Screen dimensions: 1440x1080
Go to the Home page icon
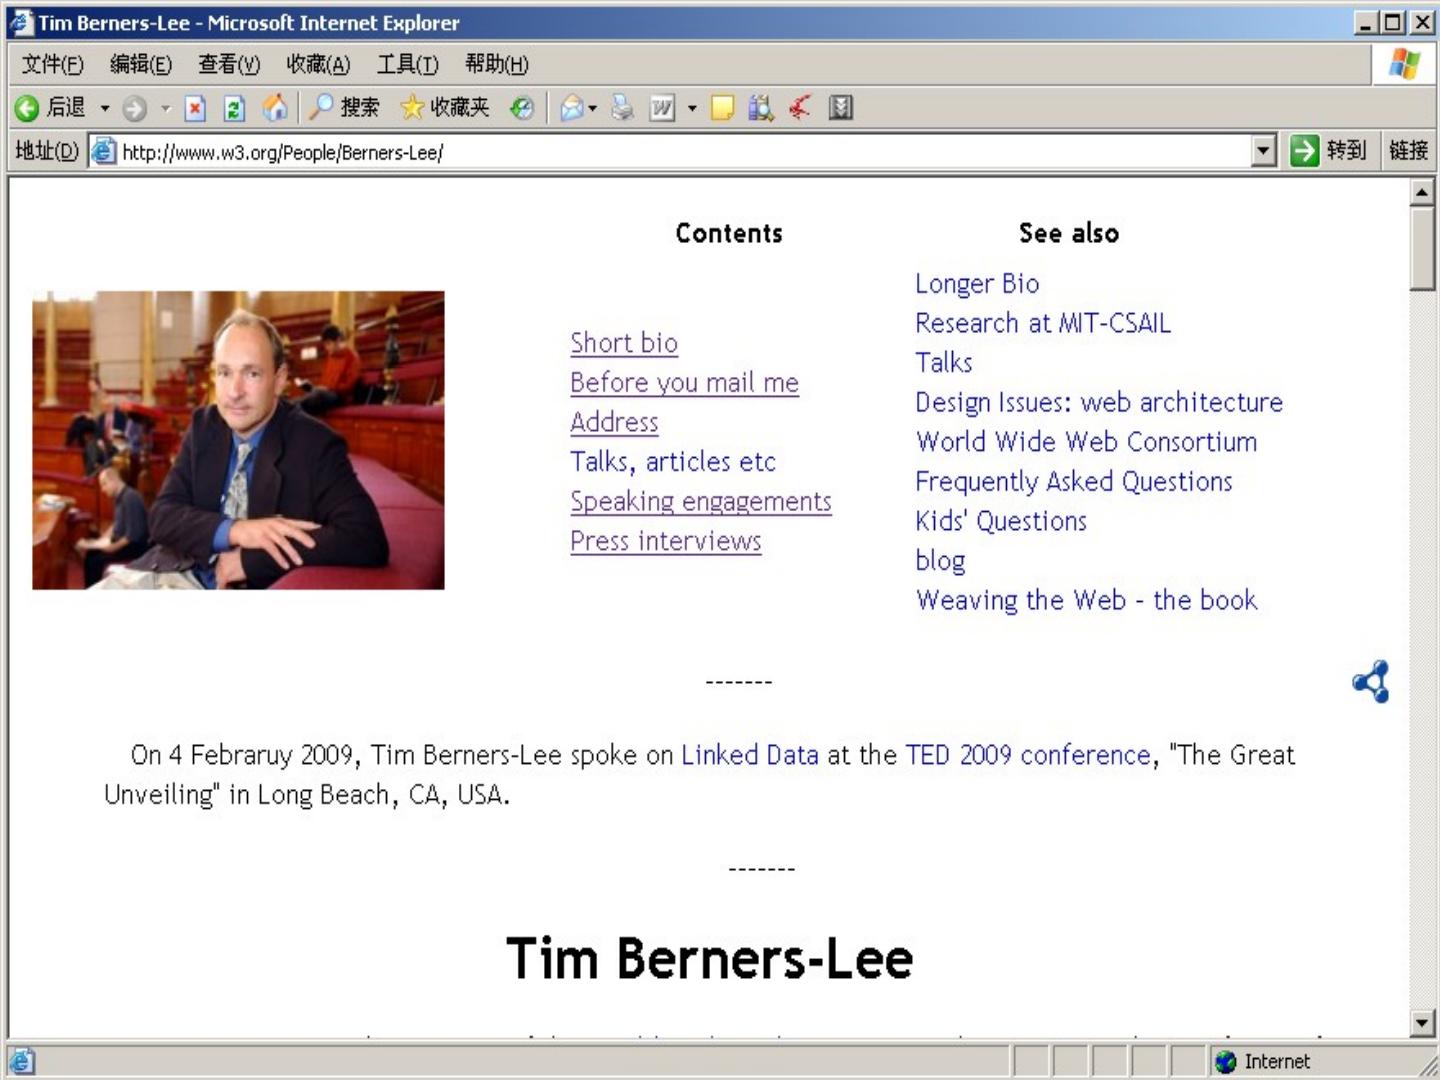[274, 108]
